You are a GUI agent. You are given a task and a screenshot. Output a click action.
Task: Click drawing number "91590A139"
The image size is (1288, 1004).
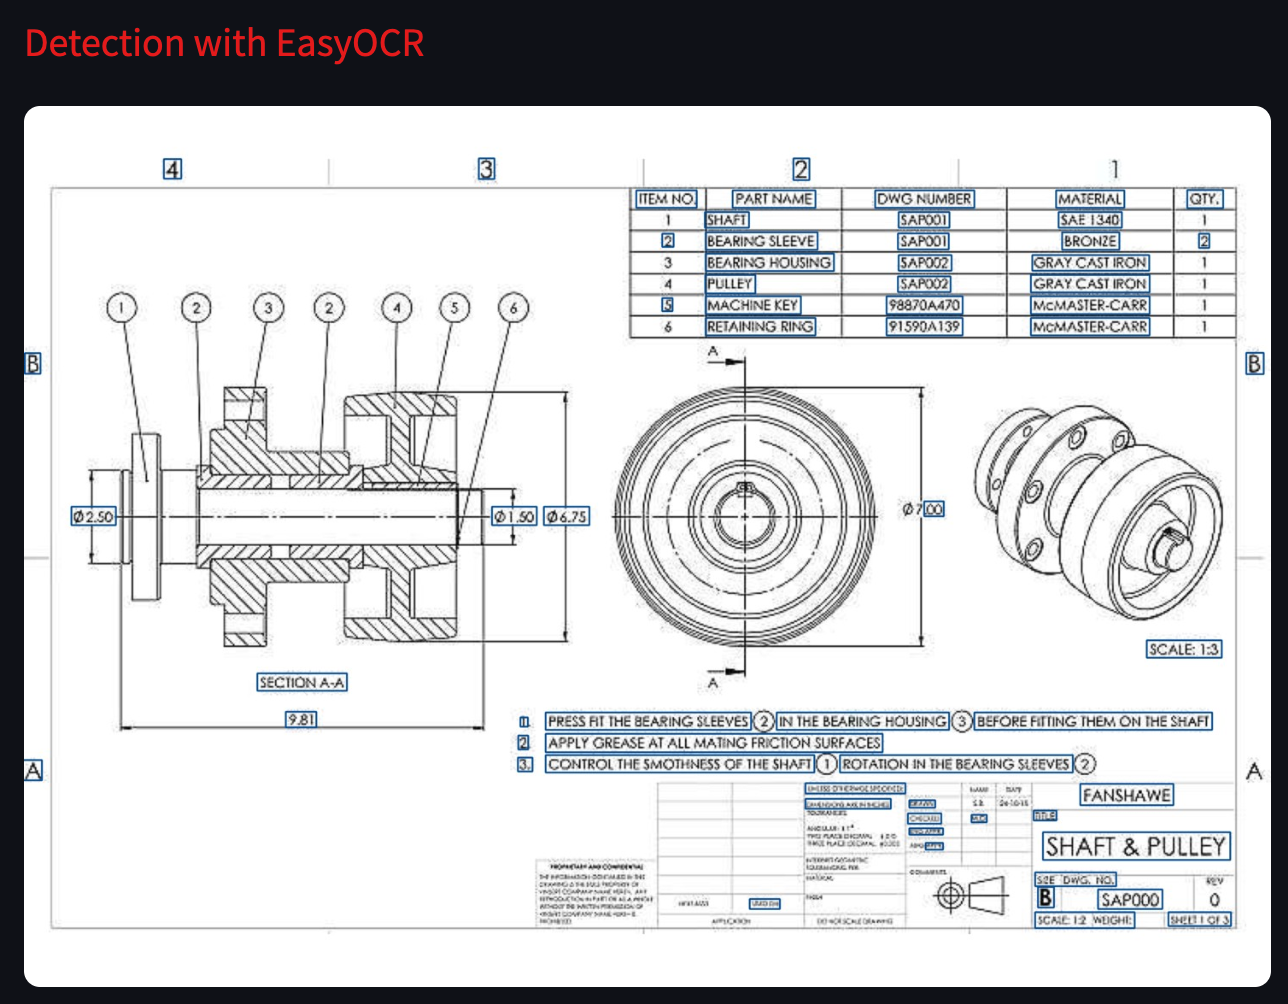[924, 326]
